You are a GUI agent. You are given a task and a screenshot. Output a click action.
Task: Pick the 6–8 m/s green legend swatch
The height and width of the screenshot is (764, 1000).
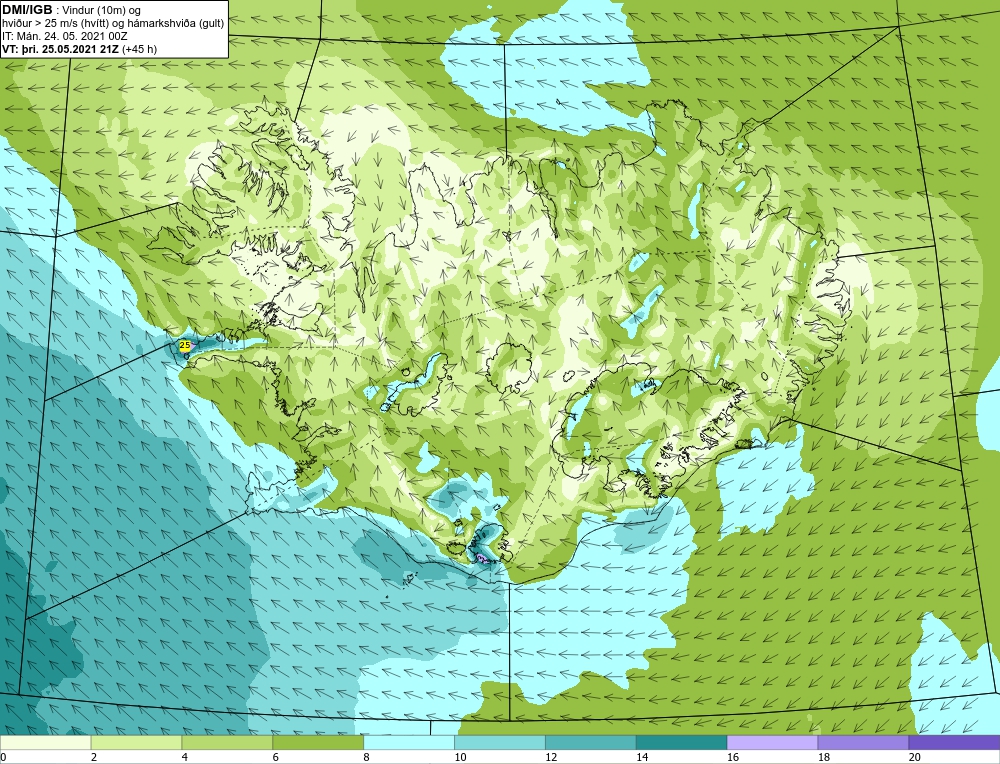pos(318,743)
